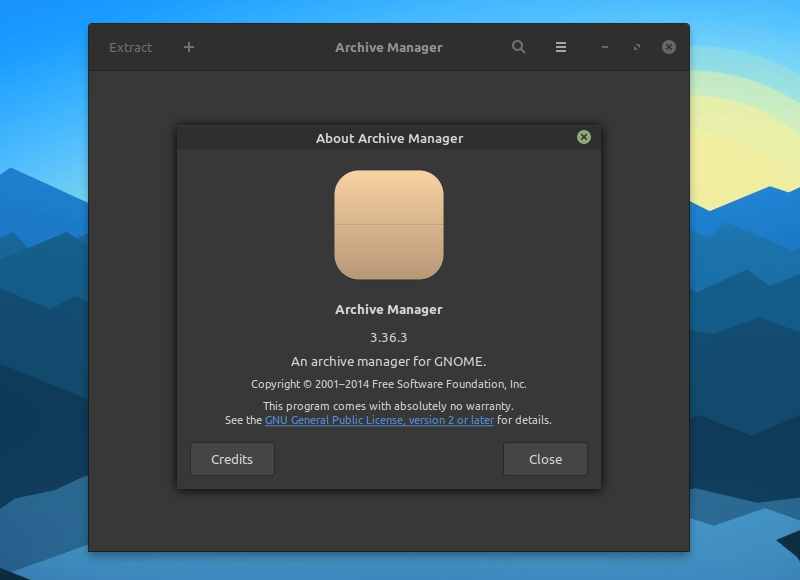The image size is (800, 580).
Task: Dismiss About dialog with green X badge
Action: point(584,137)
